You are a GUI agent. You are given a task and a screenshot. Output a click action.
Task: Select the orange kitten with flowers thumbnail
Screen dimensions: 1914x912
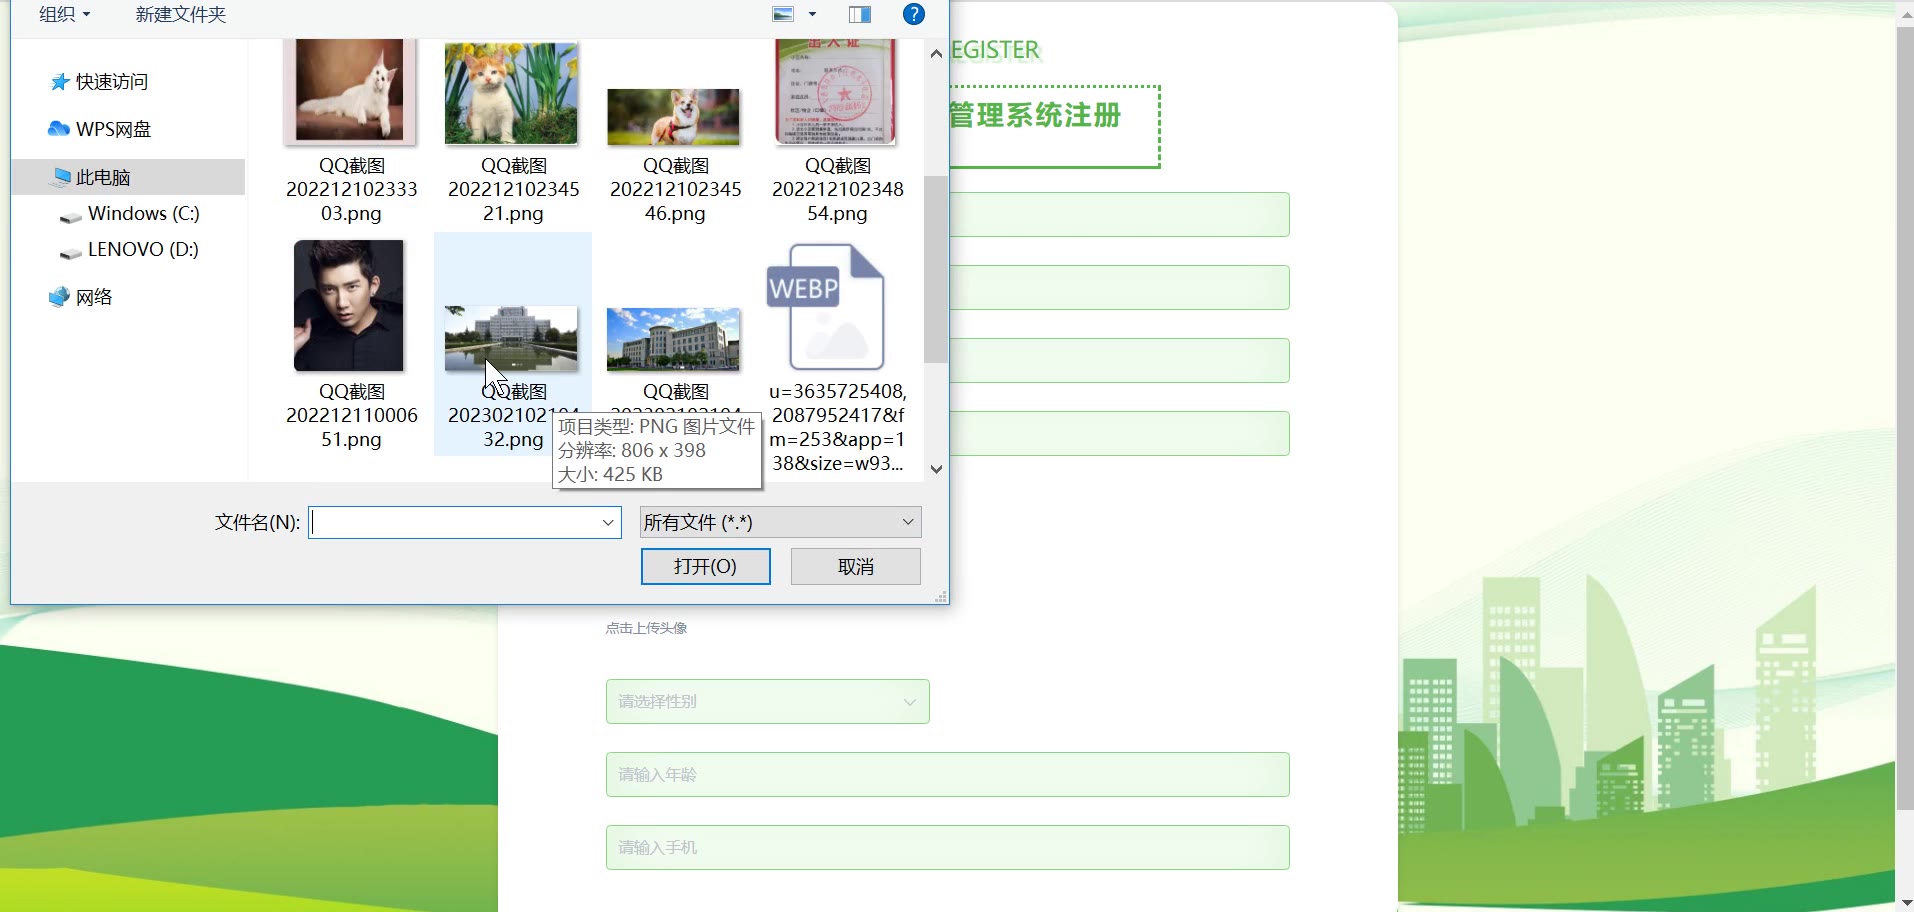512,94
